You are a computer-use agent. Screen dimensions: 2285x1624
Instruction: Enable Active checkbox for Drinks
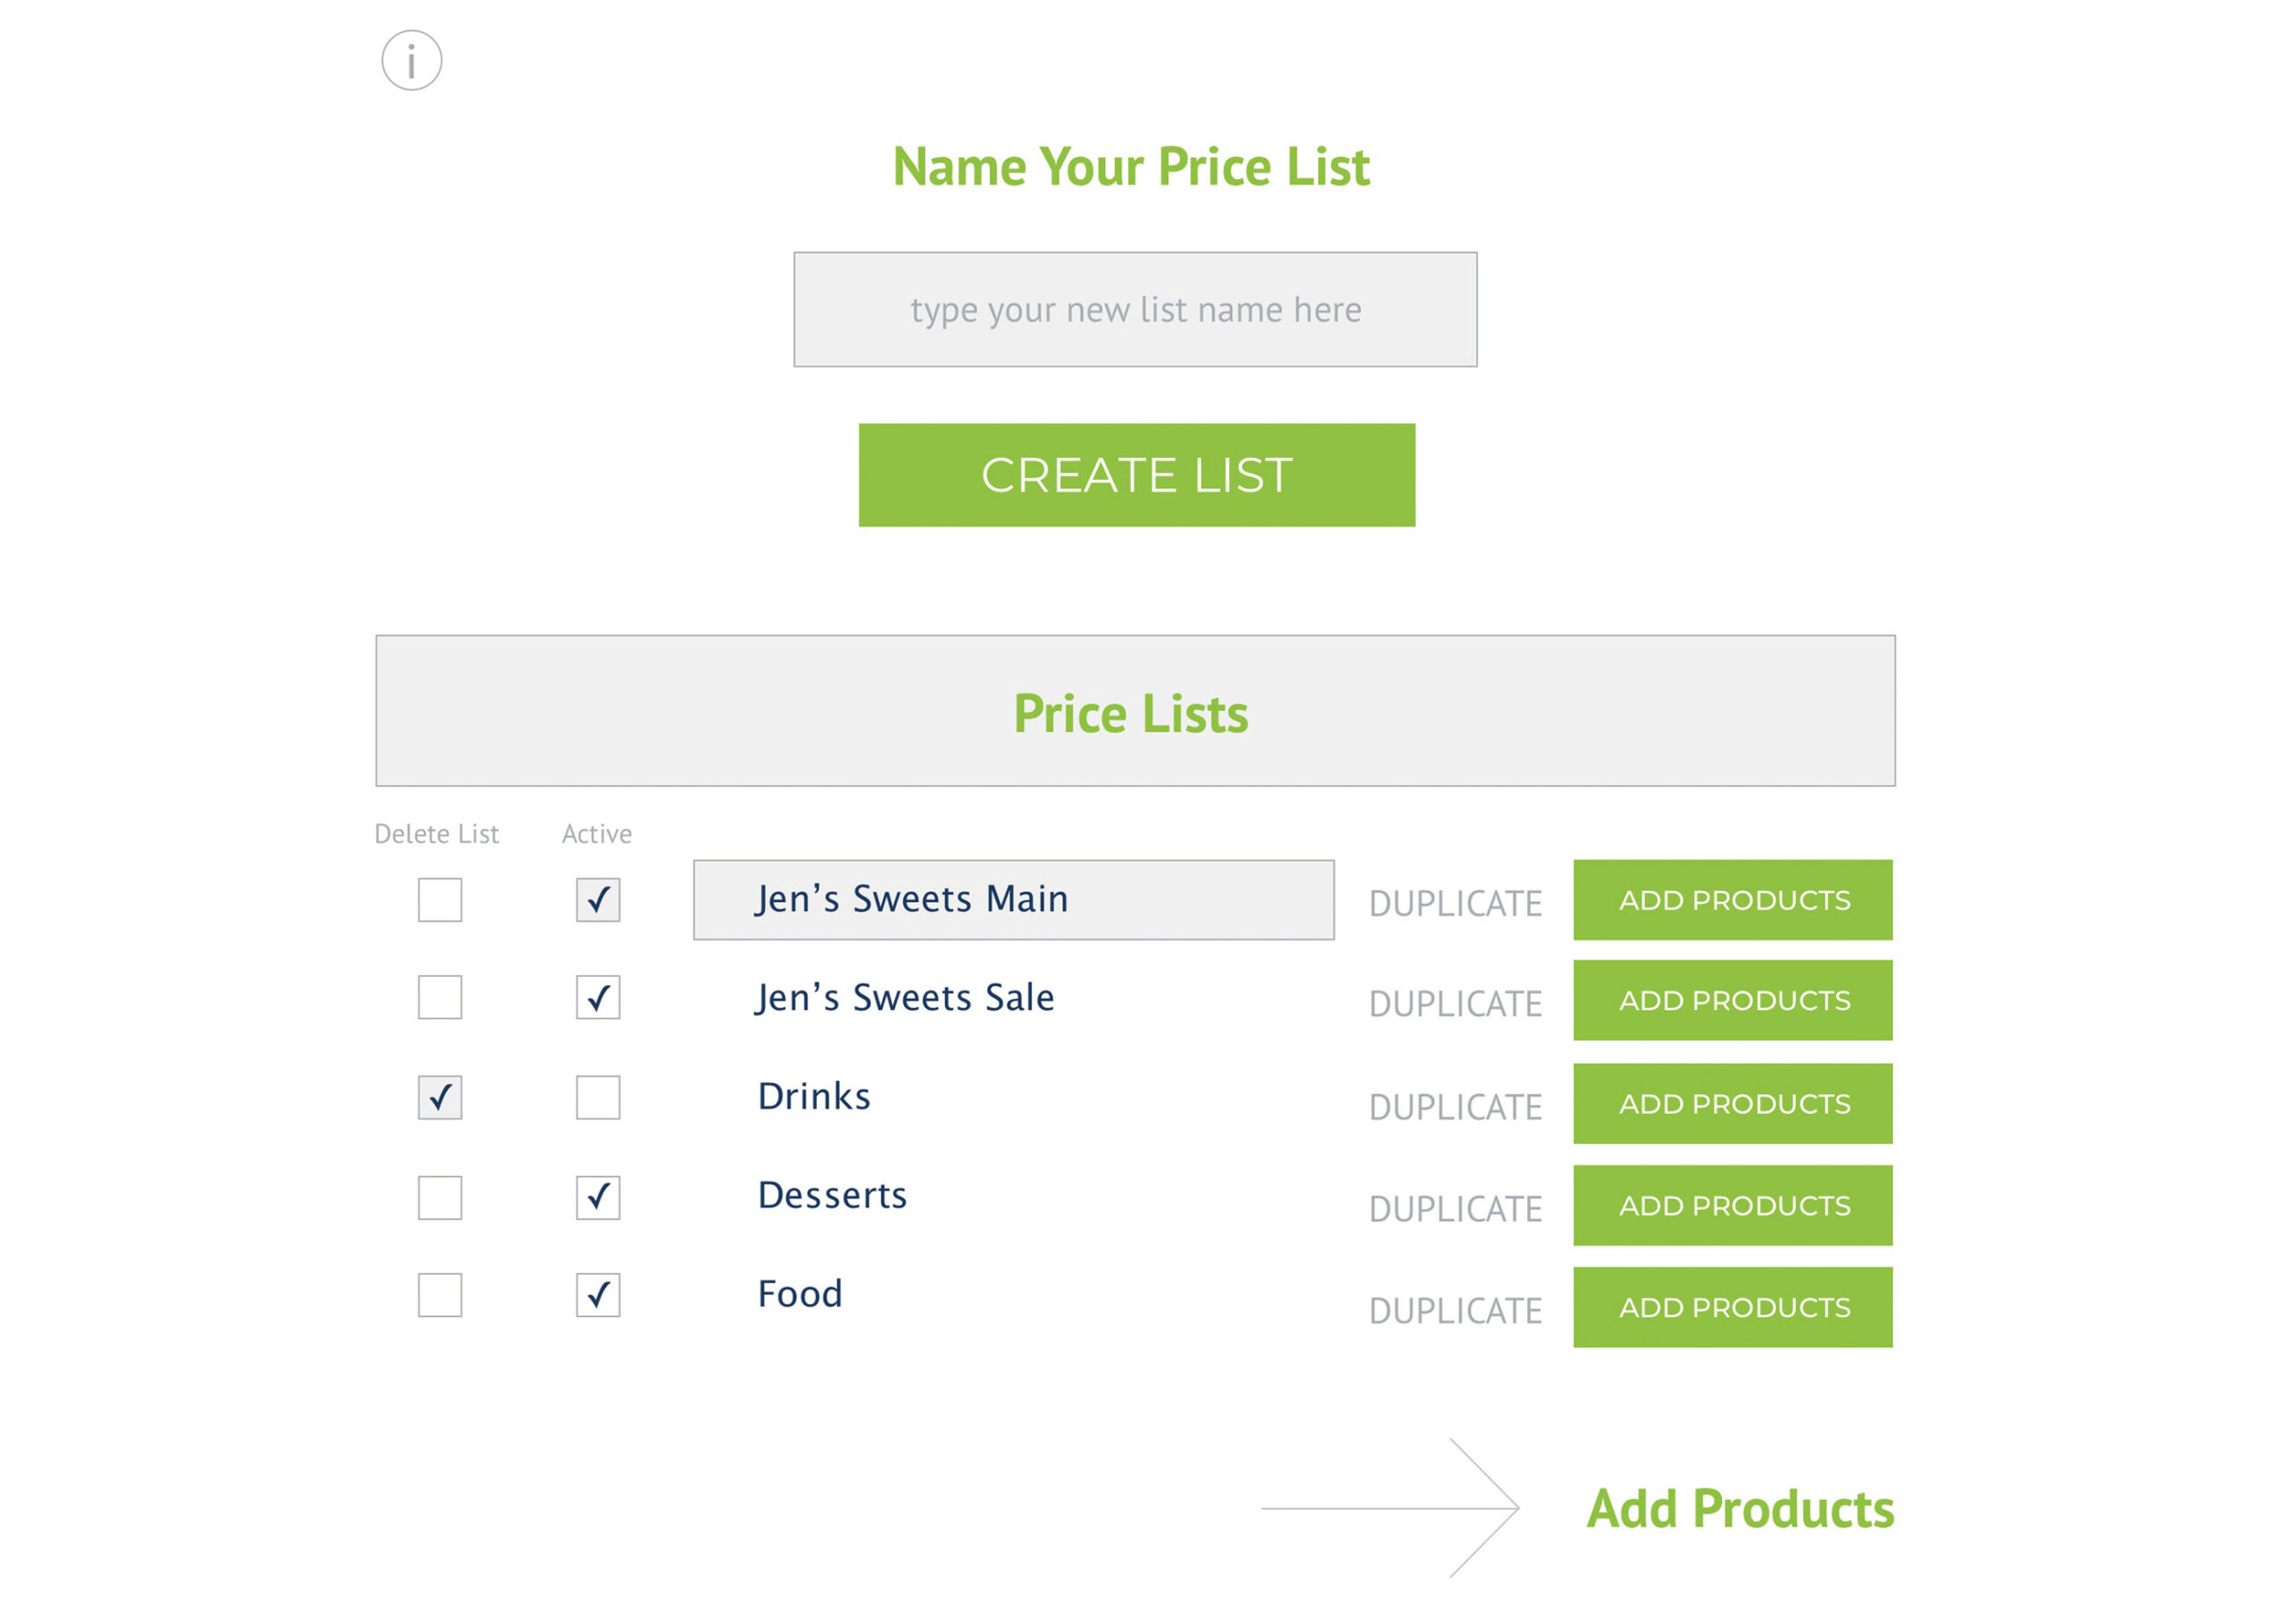click(598, 1098)
